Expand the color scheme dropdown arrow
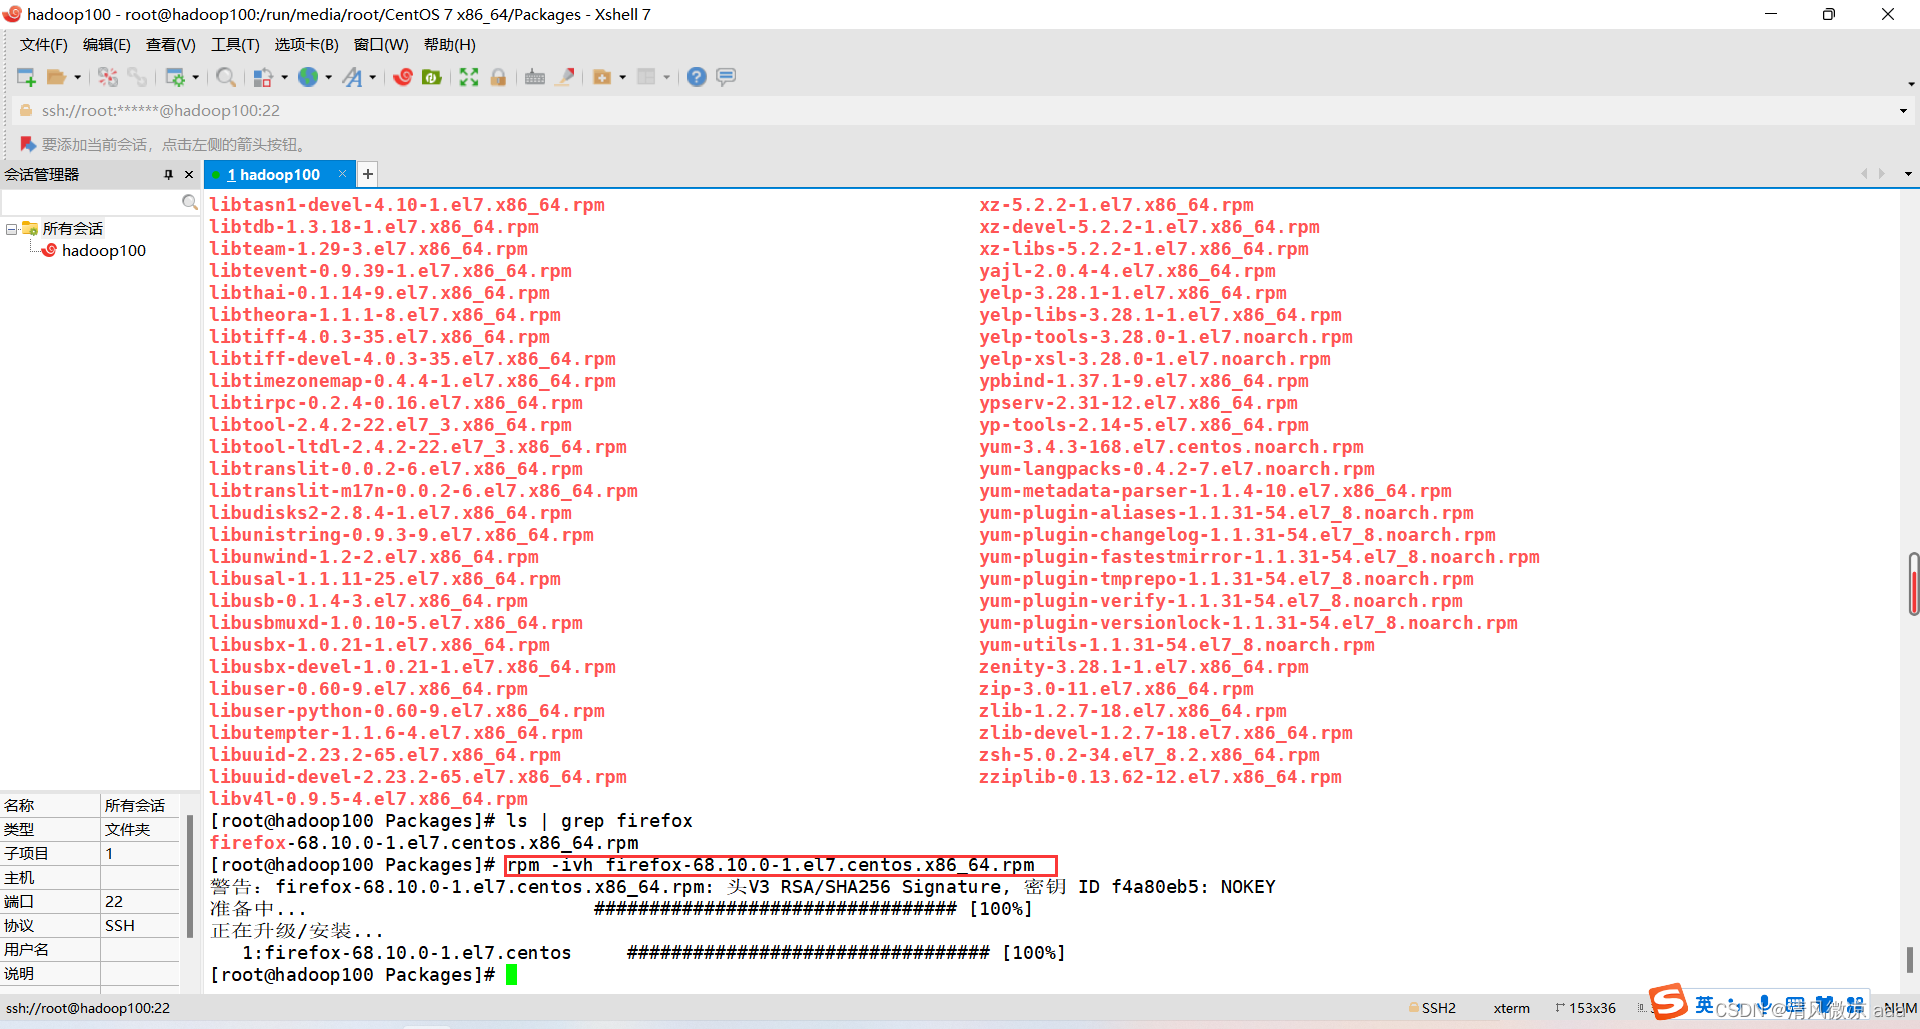1920x1029 pixels. (x=284, y=77)
